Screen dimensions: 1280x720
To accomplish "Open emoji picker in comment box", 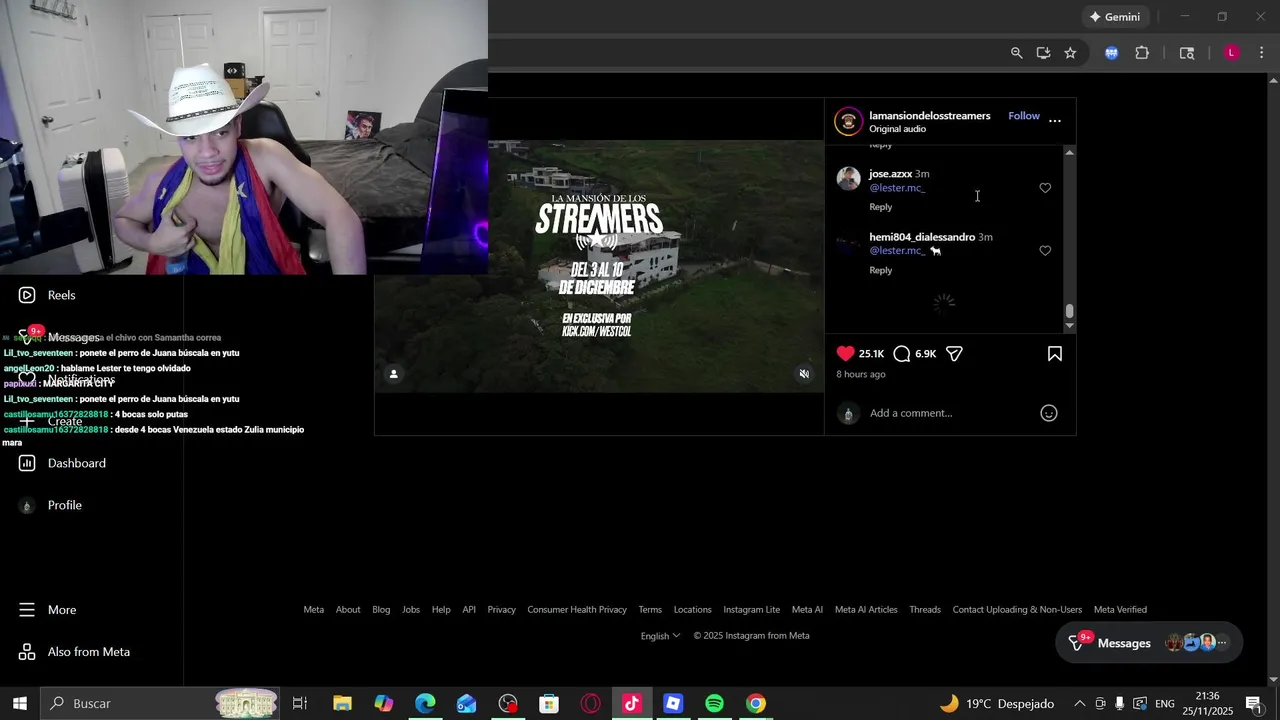I will pos(1049,413).
